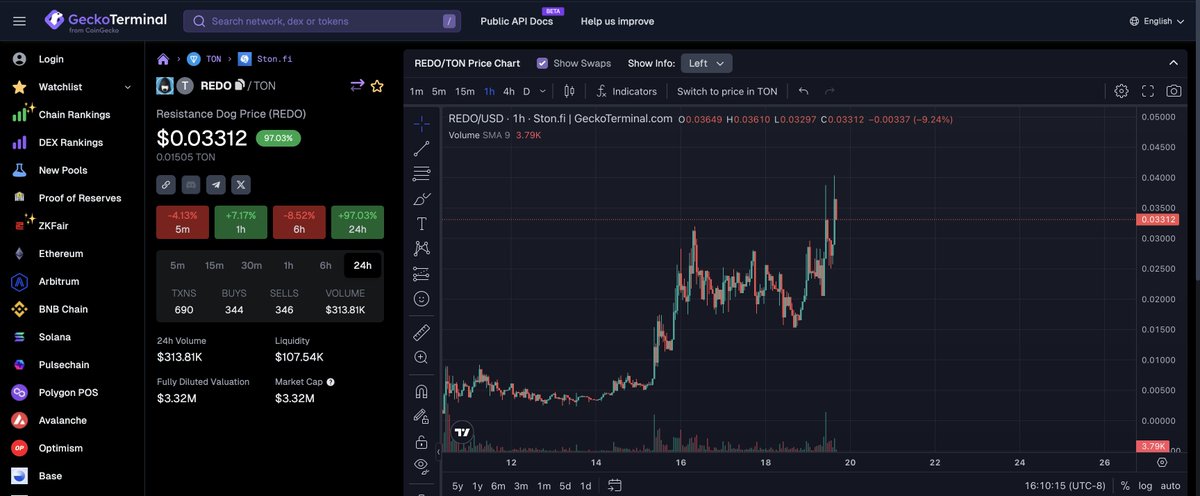The width and height of the screenshot is (1200, 496).
Task: Open price scale settings gear at chart corner
Action: click(x=1161, y=462)
